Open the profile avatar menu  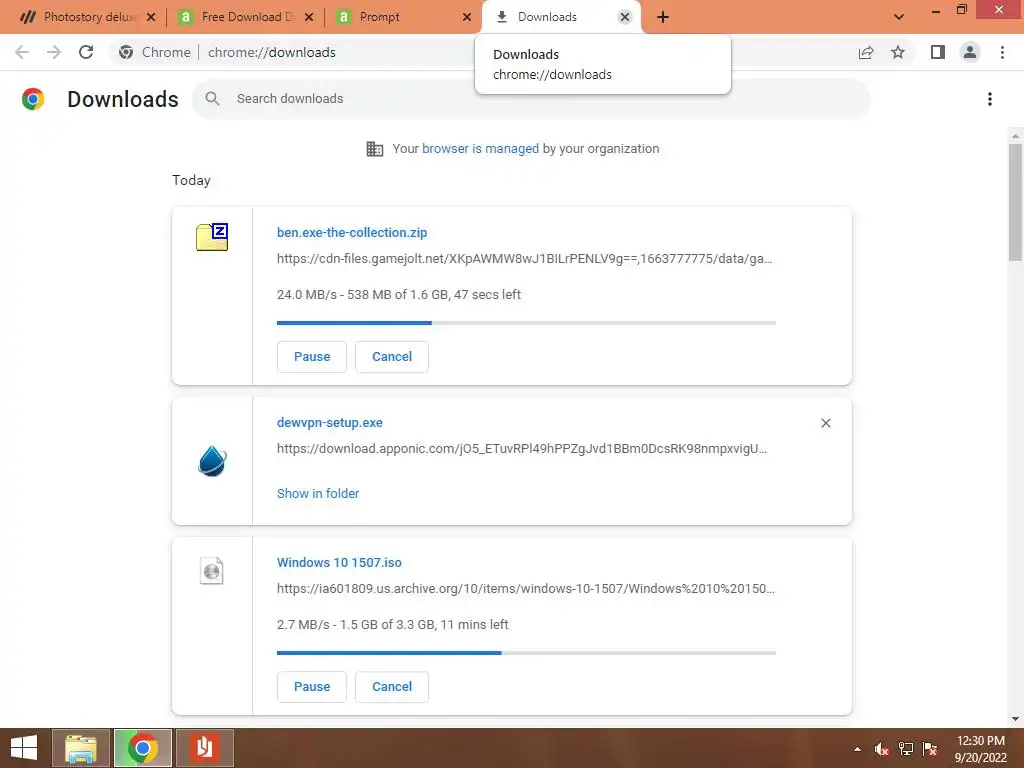[970, 52]
